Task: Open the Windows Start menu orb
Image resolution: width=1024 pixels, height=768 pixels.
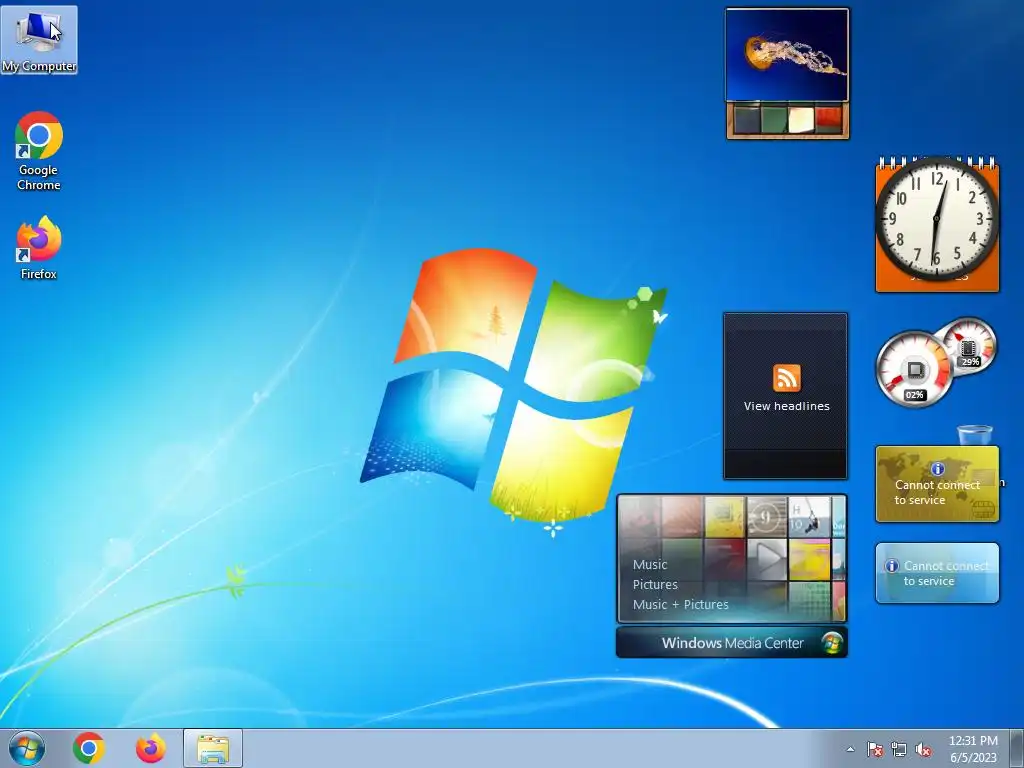Action: pos(27,748)
